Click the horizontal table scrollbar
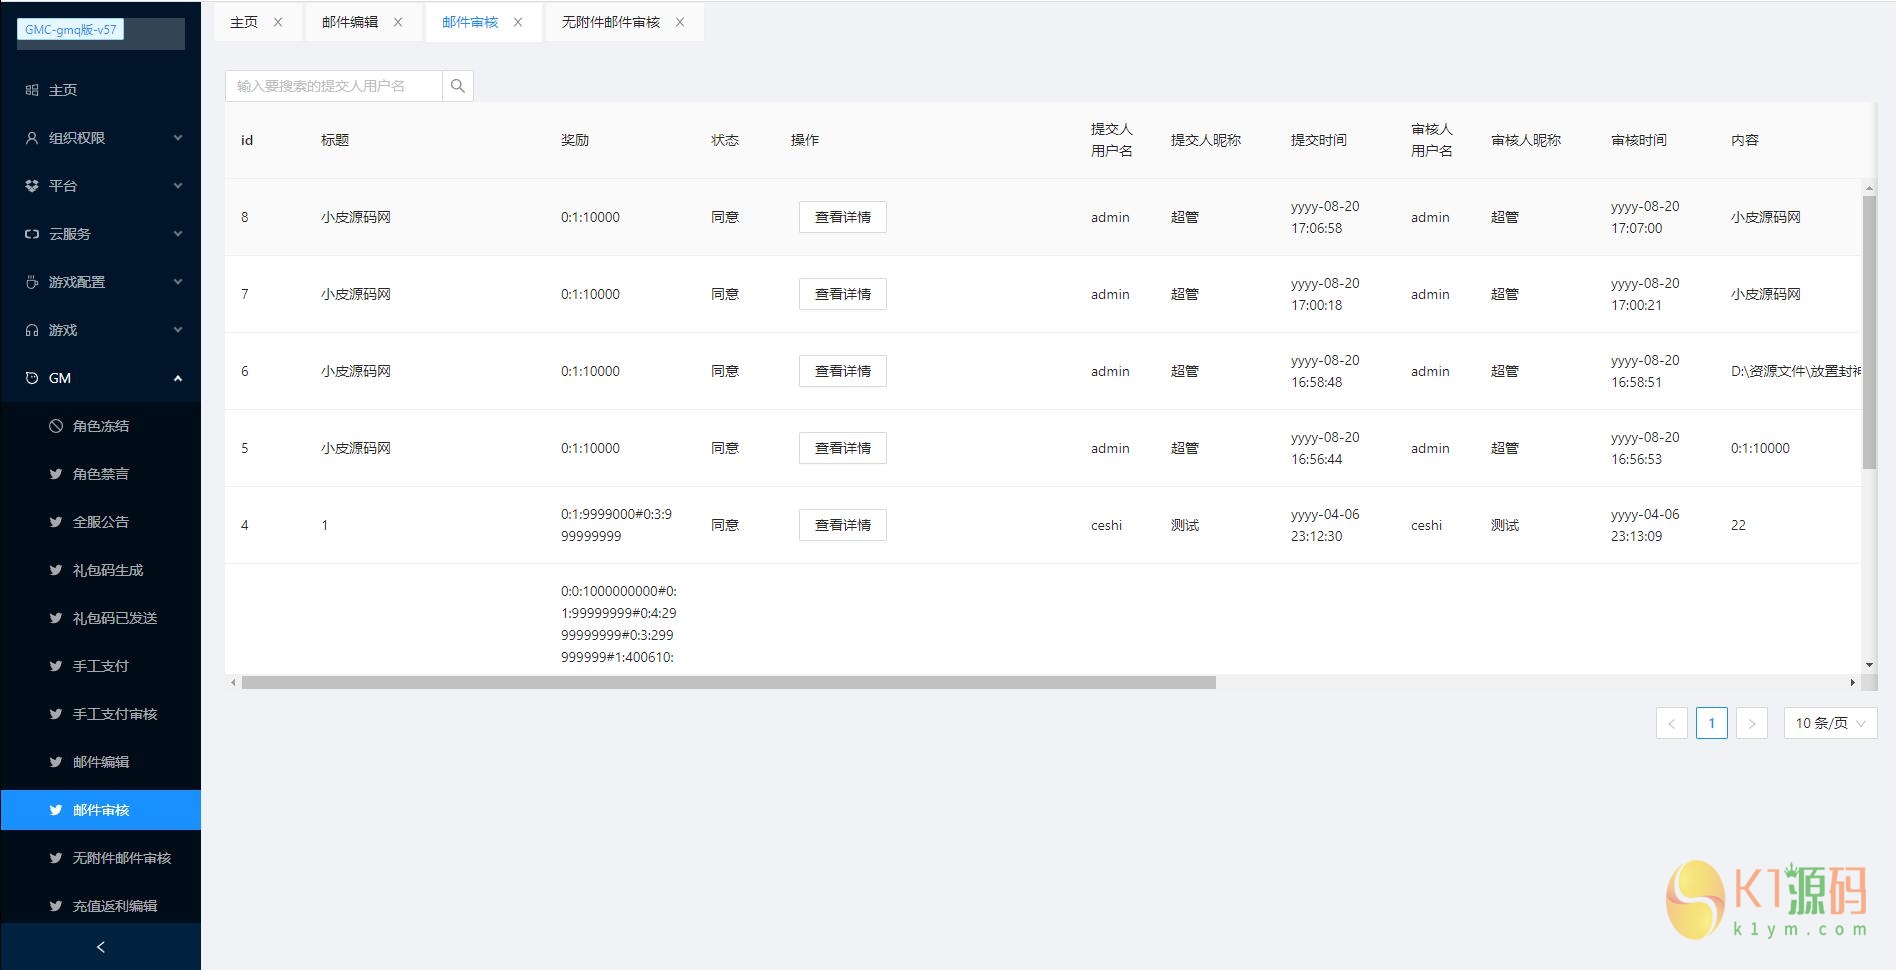The height and width of the screenshot is (970, 1896). click(728, 683)
